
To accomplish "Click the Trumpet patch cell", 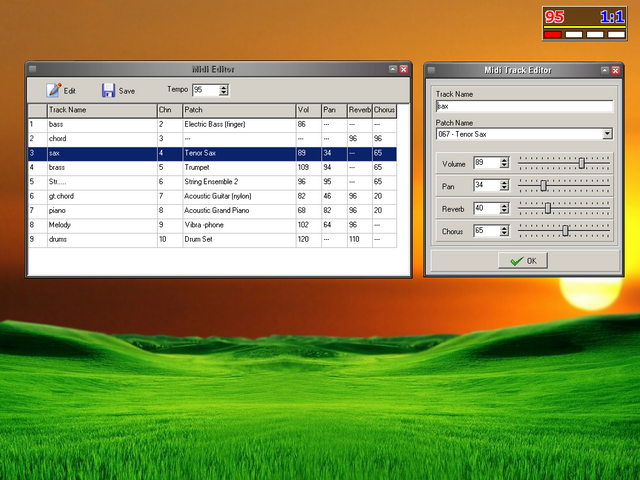I will [x=239, y=168].
